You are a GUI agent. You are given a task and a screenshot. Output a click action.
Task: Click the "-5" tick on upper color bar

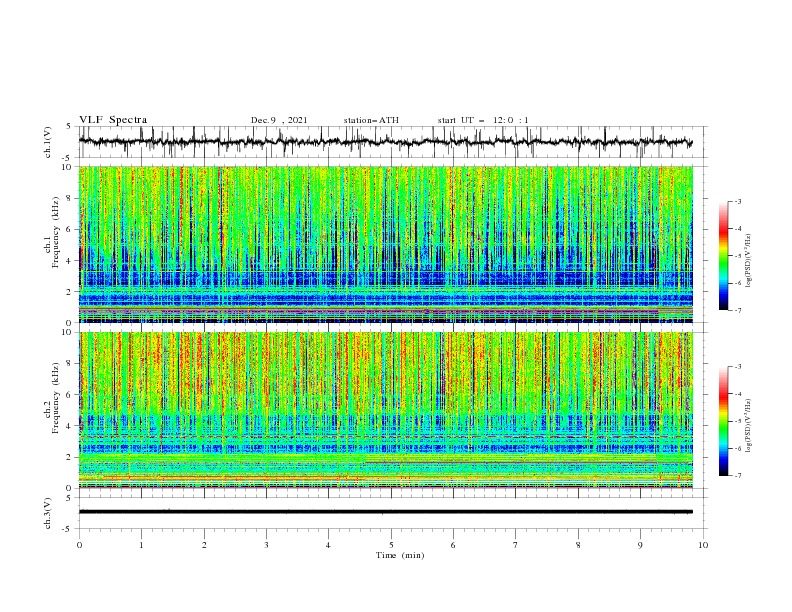point(737,256)
